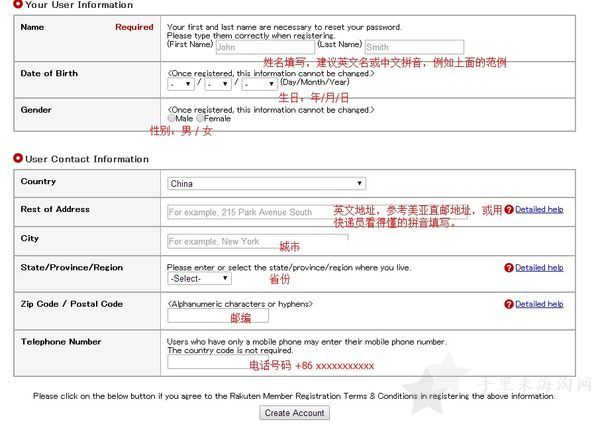This screenshot has width=600, height=424.
Task: Click the red Required label next to Name
Action: [134, 27]
